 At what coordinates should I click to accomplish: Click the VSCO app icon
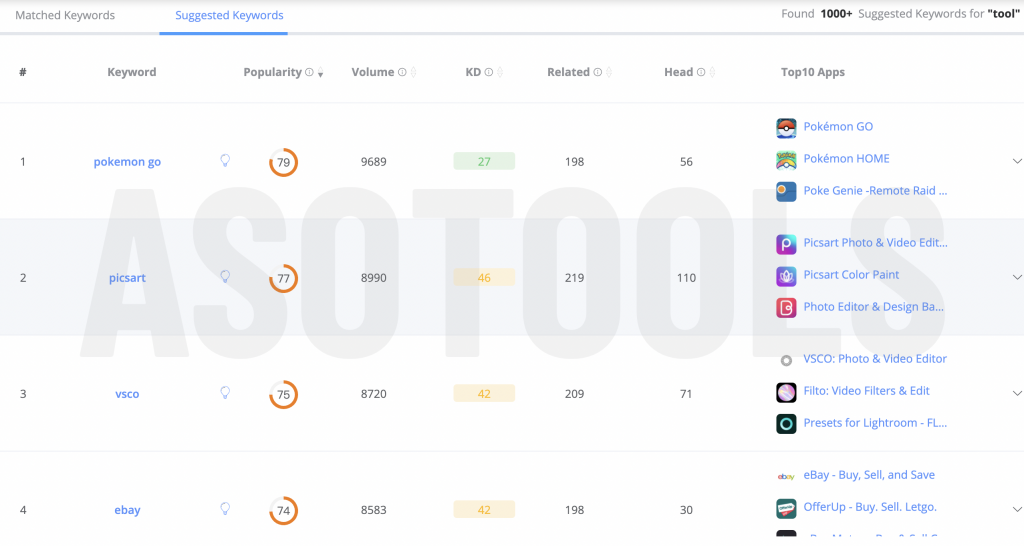(x=786, y=361)
